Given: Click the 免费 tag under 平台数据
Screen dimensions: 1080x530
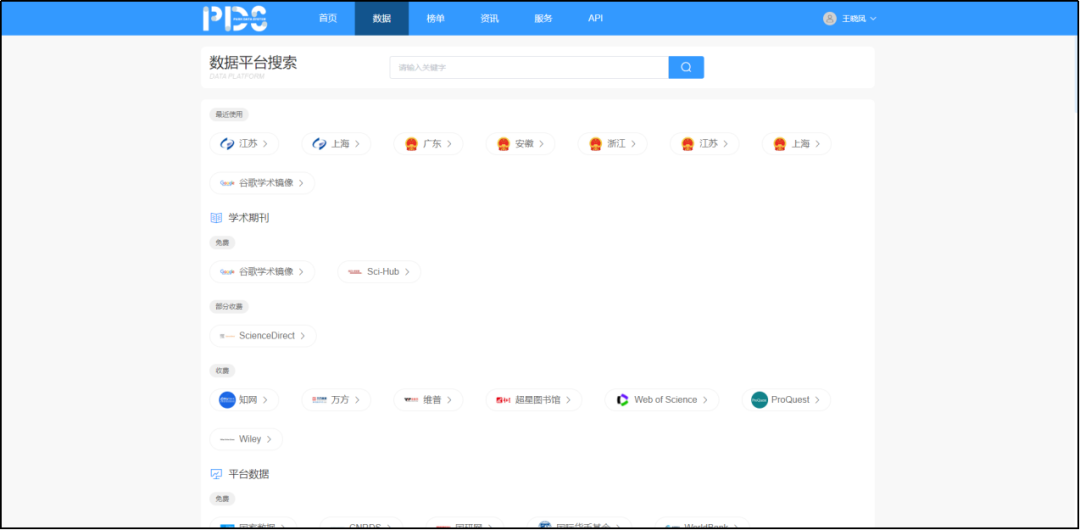Looking at the screenshot, I should pyautogui.click(x=222, y=498).
